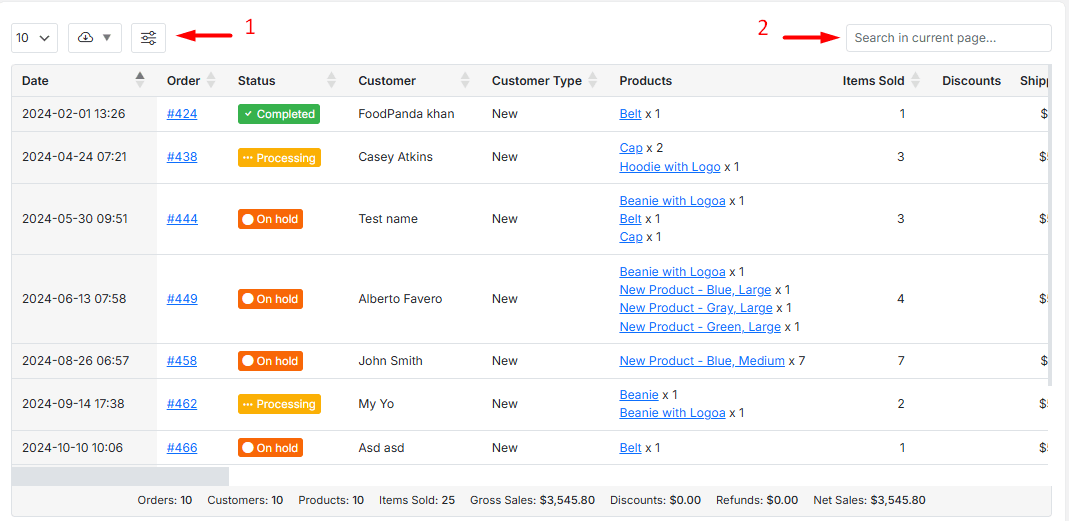Open order #424 link
Viewport: 1069px width, 521px height.
click(x=182, y=114)
